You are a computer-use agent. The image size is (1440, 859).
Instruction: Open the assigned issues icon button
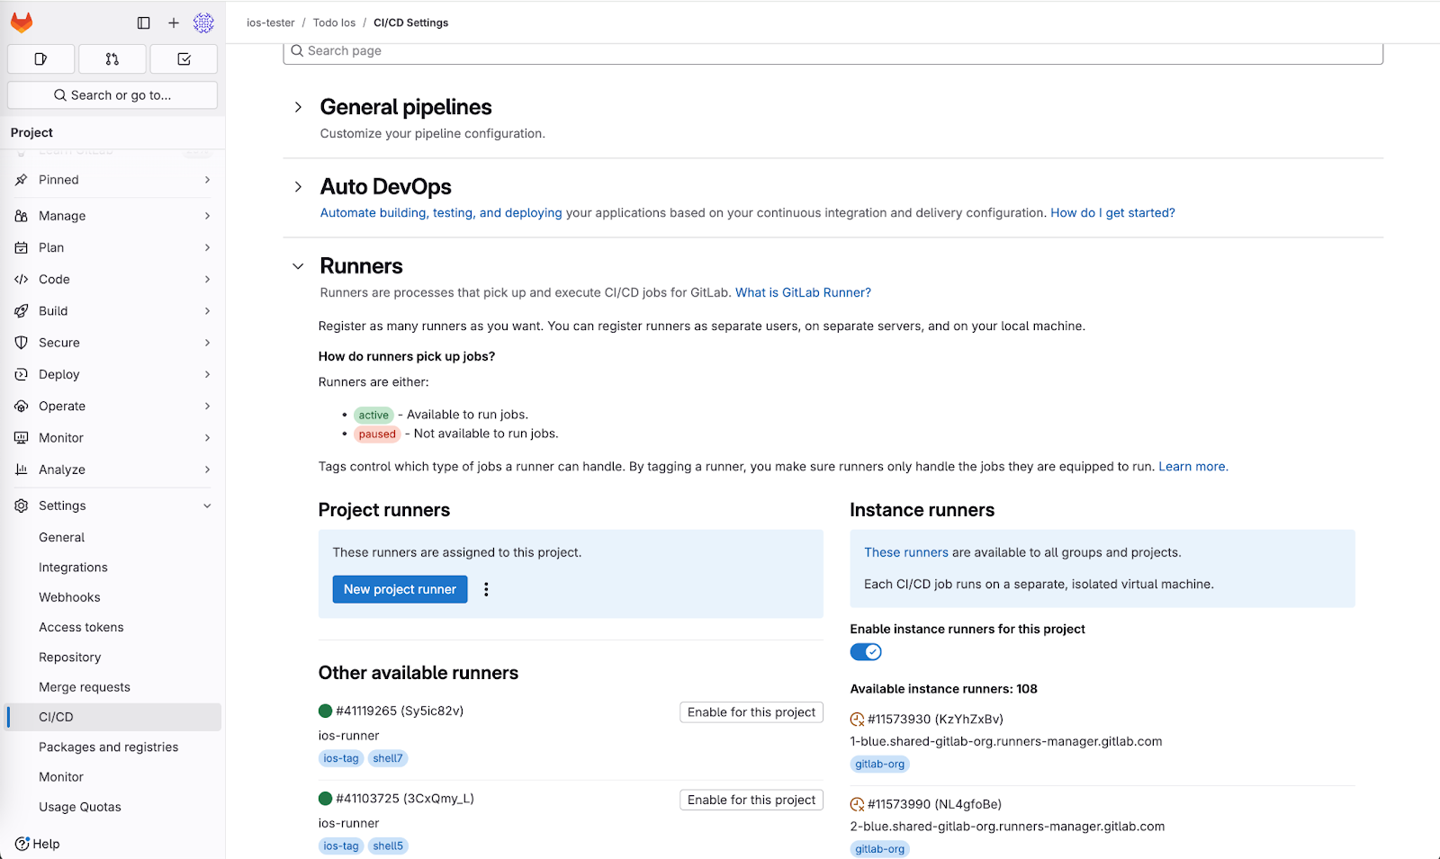[x=41, y=59]
